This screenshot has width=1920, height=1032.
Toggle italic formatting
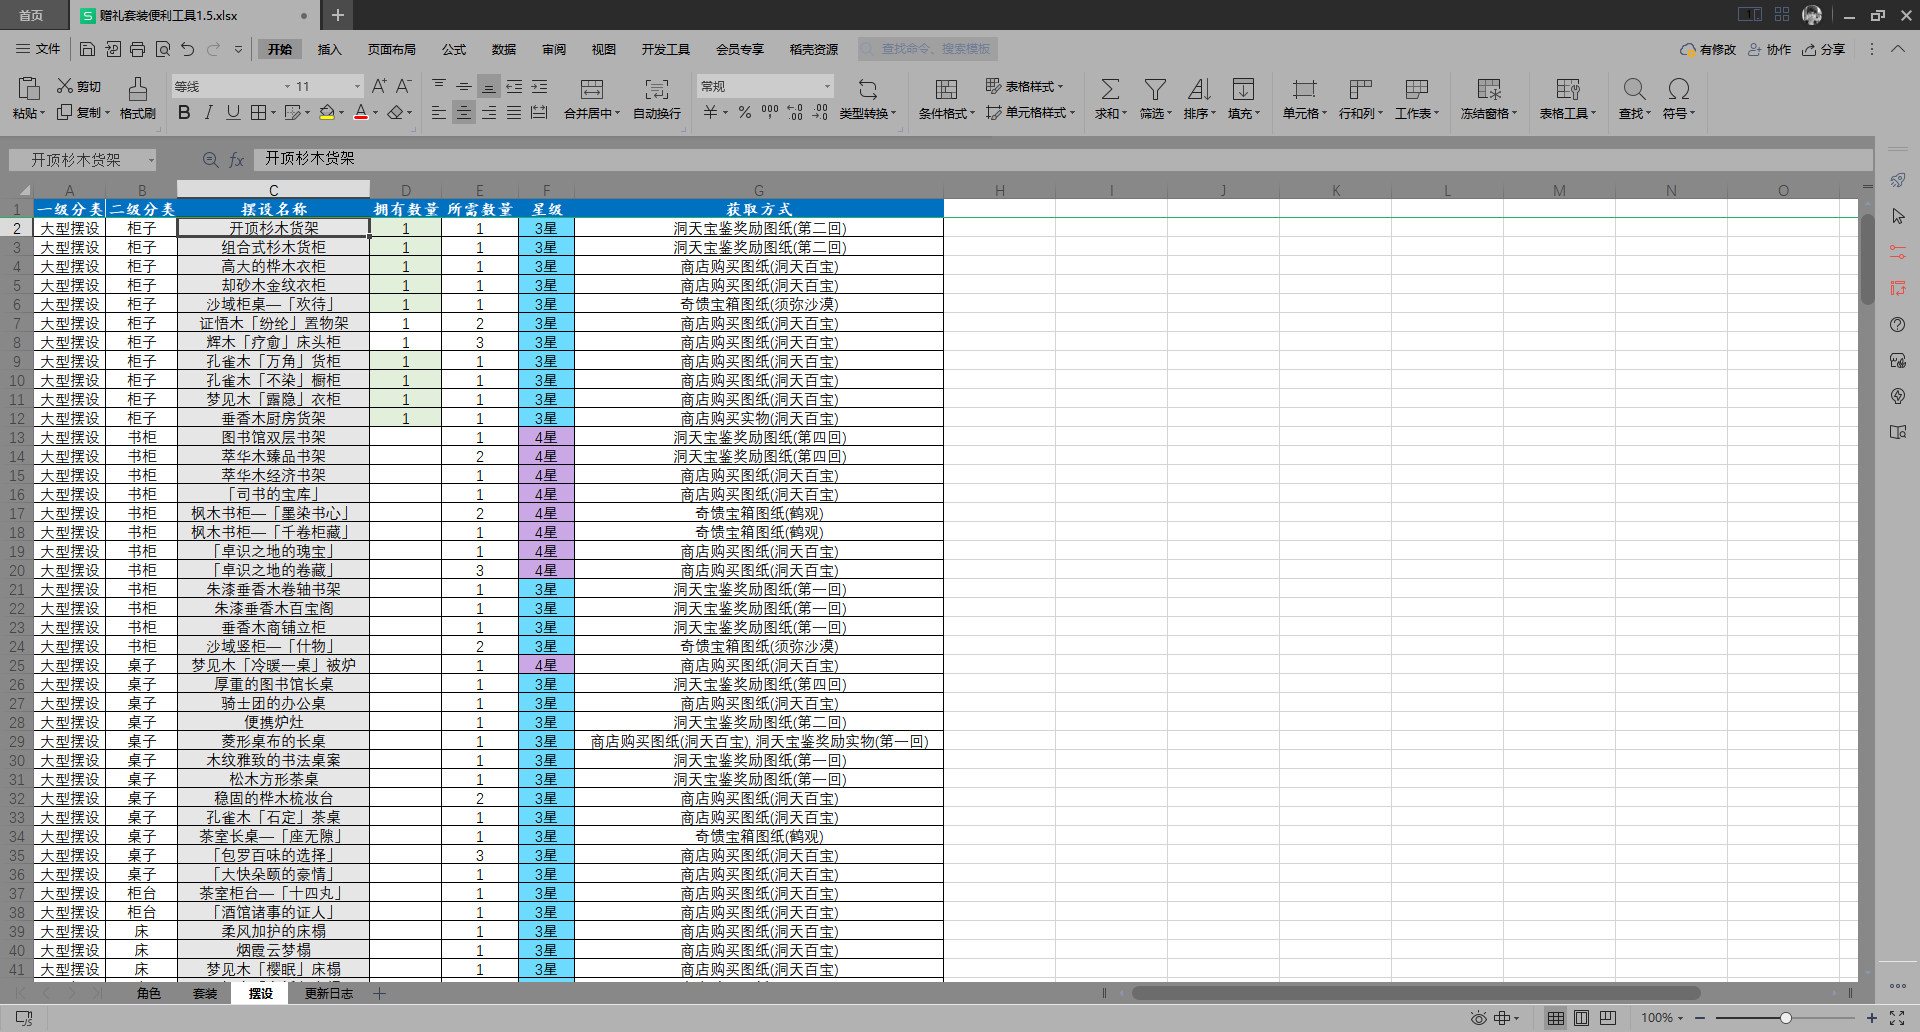pos(209,113)
